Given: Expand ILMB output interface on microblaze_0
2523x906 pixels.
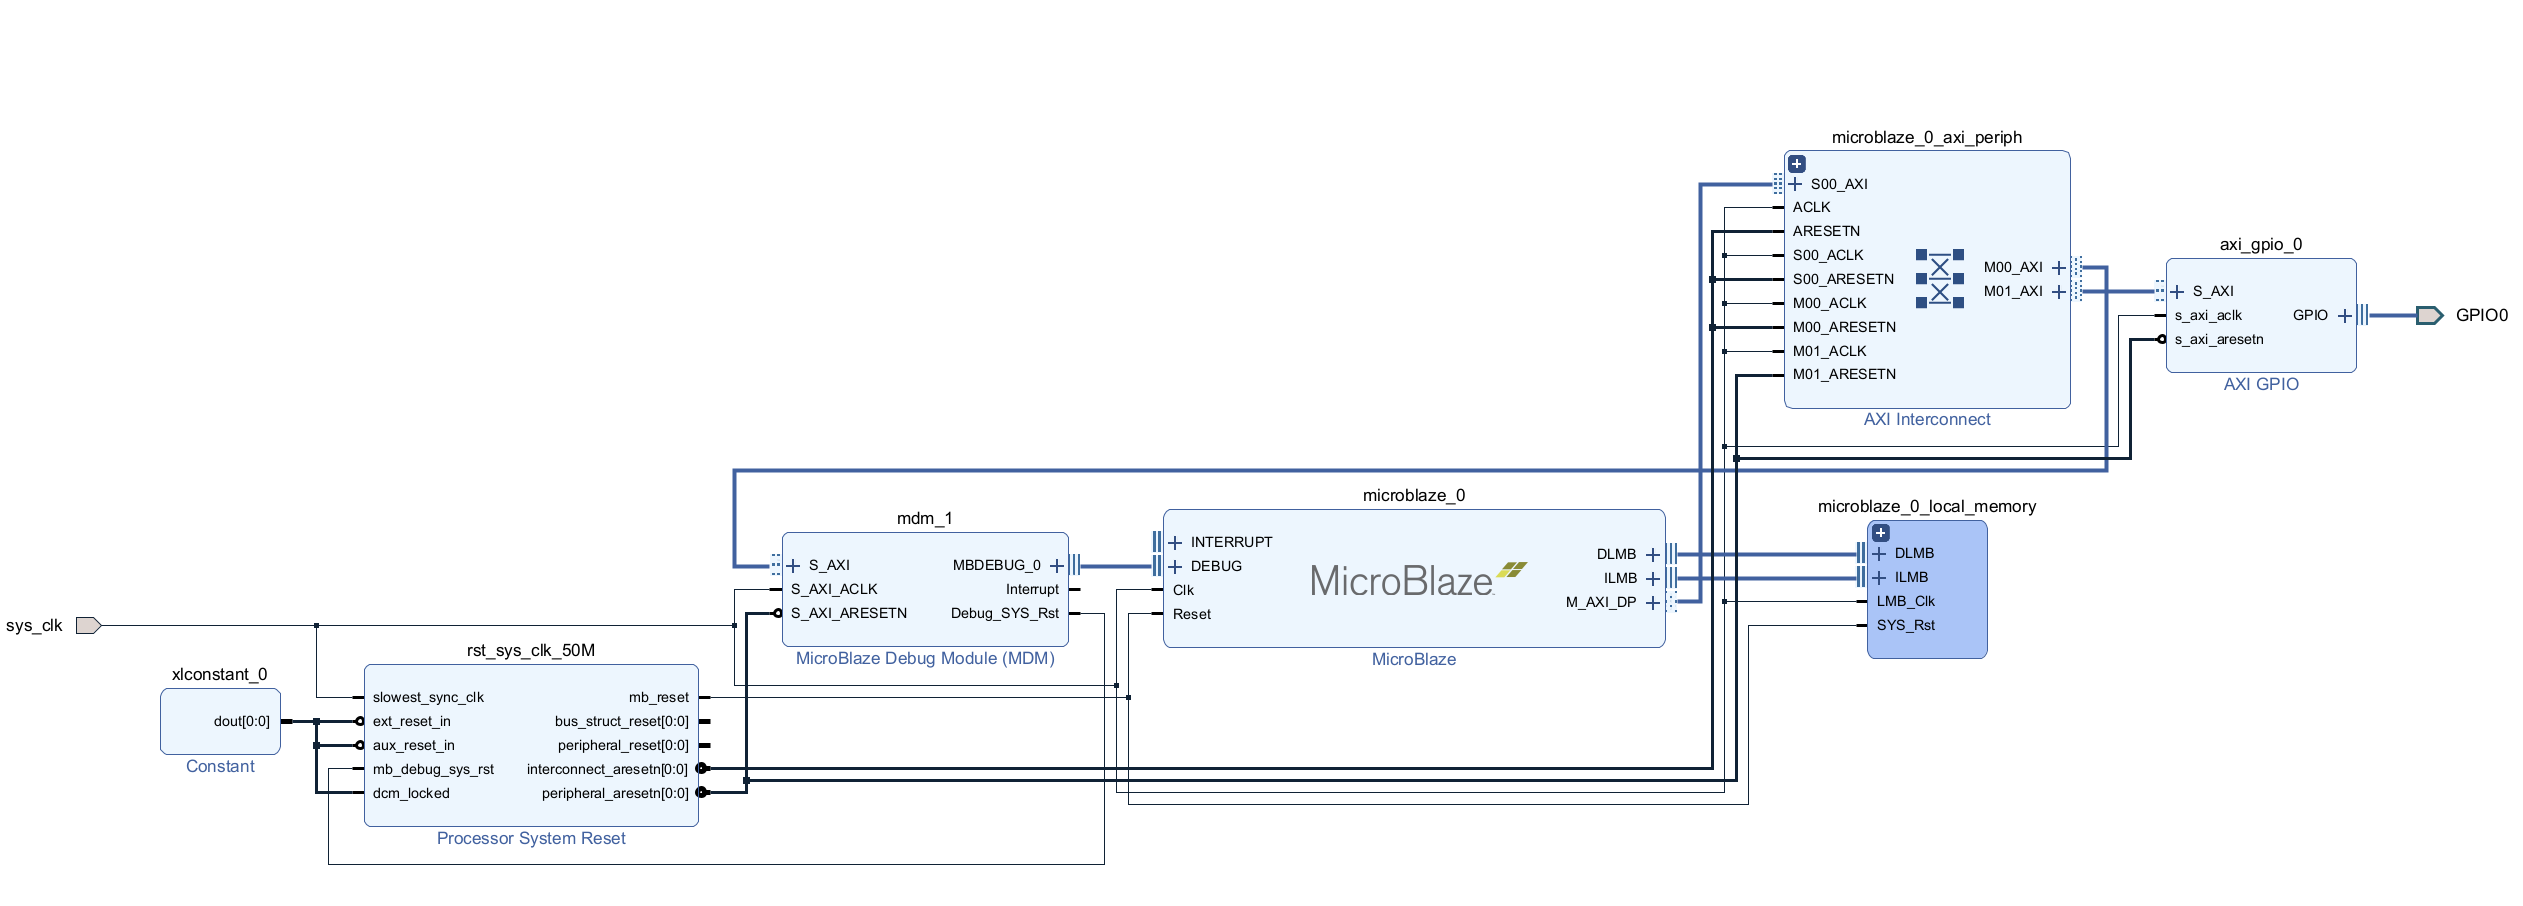Looking at the screenshot, I should 1652,579.
